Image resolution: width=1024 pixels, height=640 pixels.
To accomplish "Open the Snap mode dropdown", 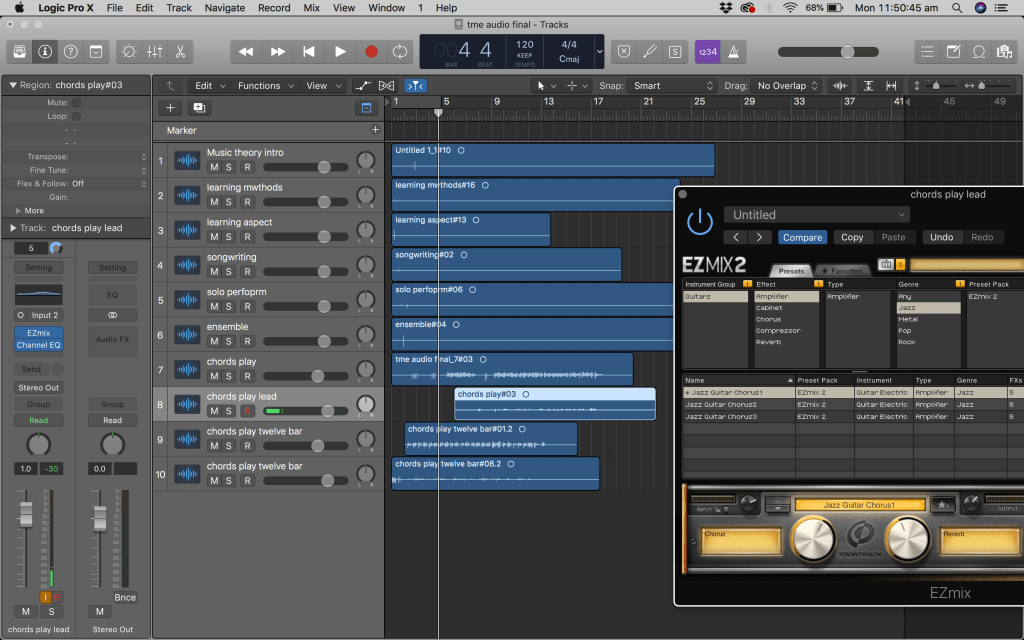I will coord(674,86).
